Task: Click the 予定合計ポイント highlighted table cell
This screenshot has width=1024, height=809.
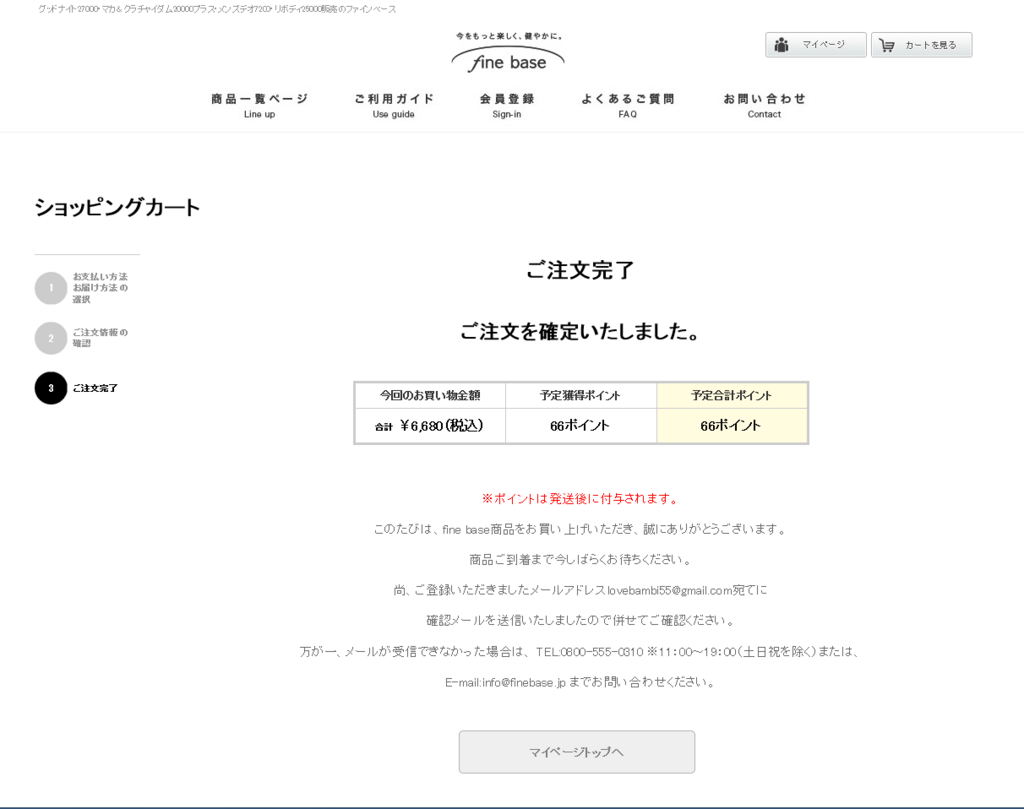Action: [731, 395]
